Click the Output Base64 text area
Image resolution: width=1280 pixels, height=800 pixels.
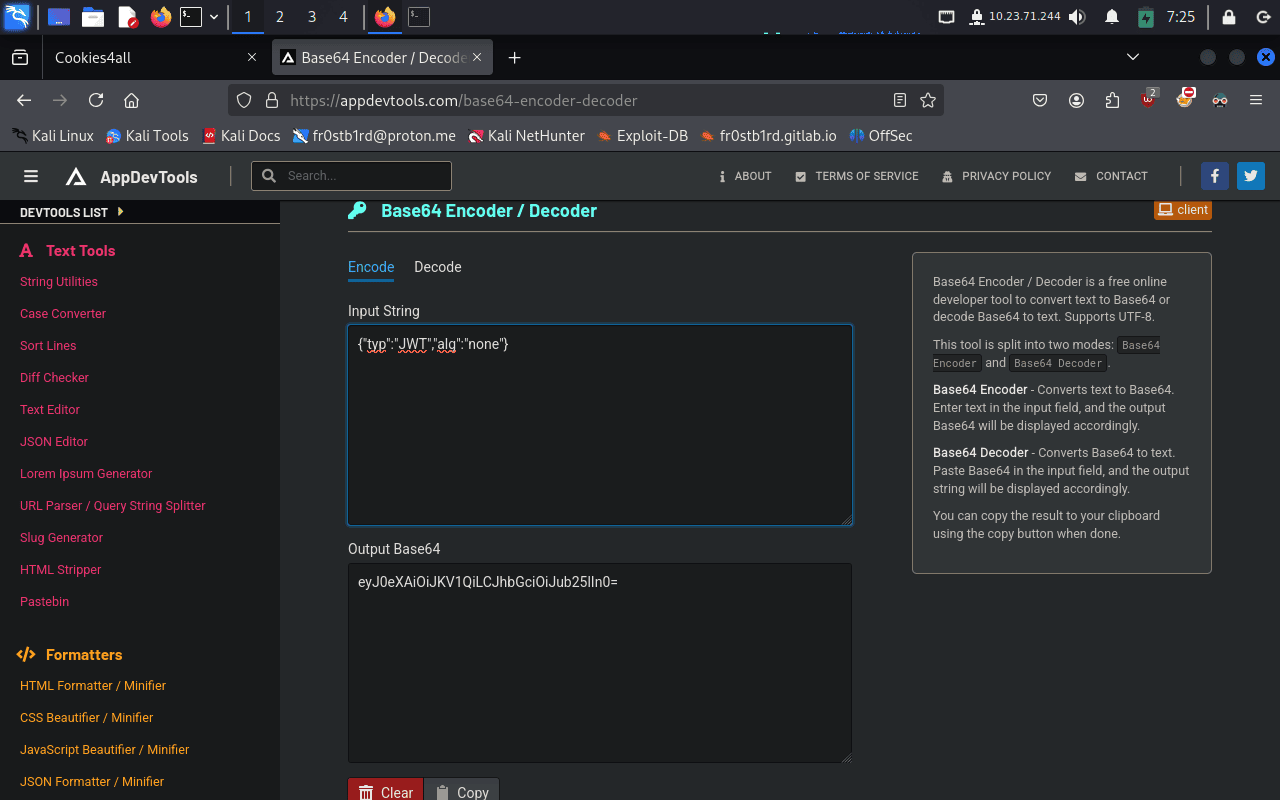click(x=600, y=663)
